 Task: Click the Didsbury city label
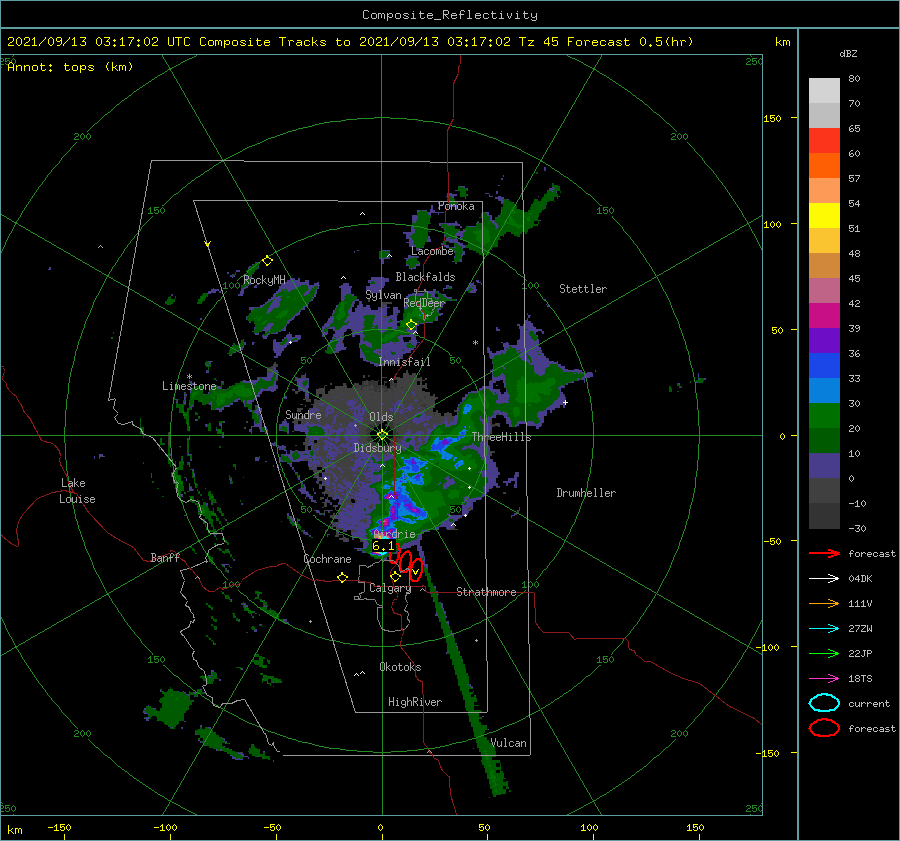[x=378, y=448]
